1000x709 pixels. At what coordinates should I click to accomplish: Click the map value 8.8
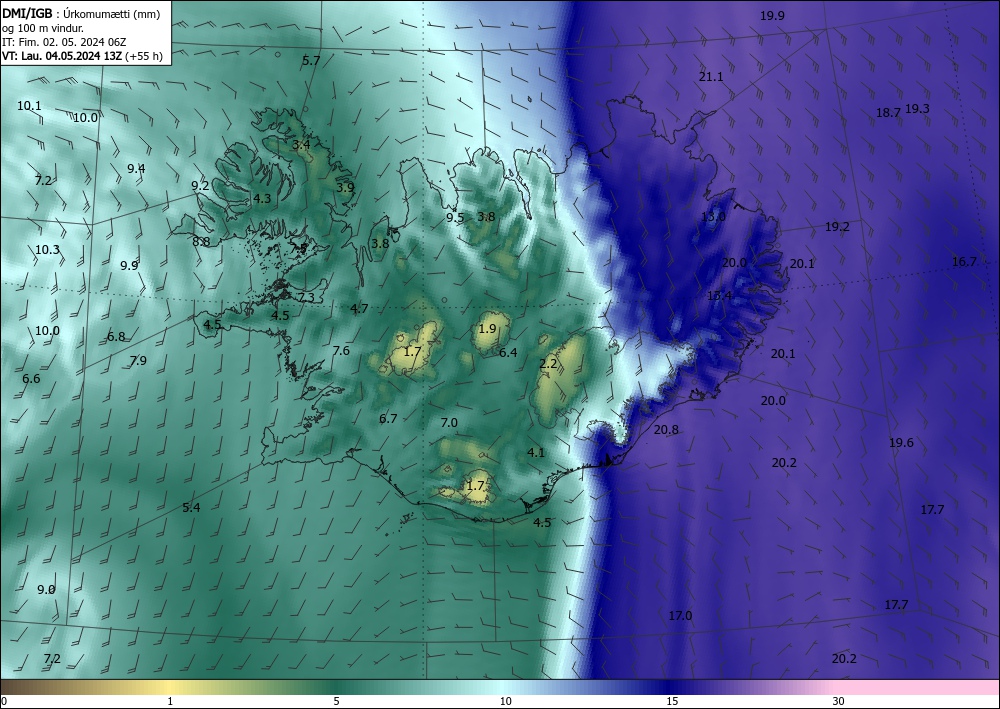coord(201,241)
